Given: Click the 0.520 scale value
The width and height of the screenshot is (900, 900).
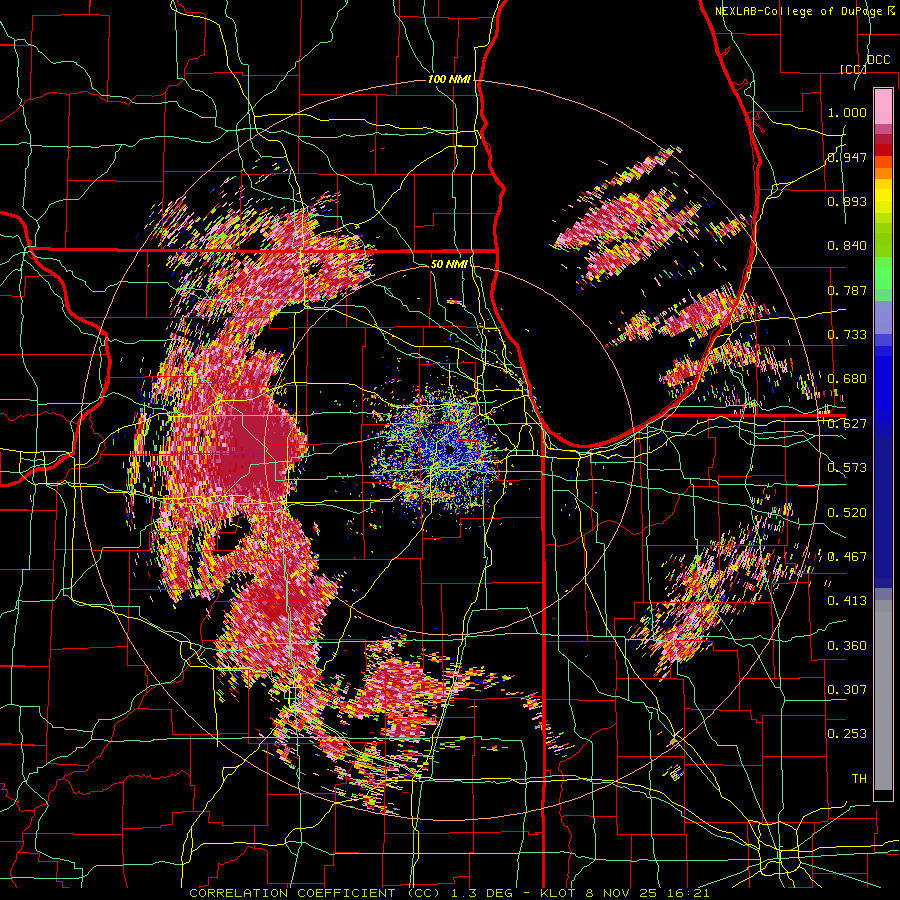Looking at the screenshot, I should (847, 513).
